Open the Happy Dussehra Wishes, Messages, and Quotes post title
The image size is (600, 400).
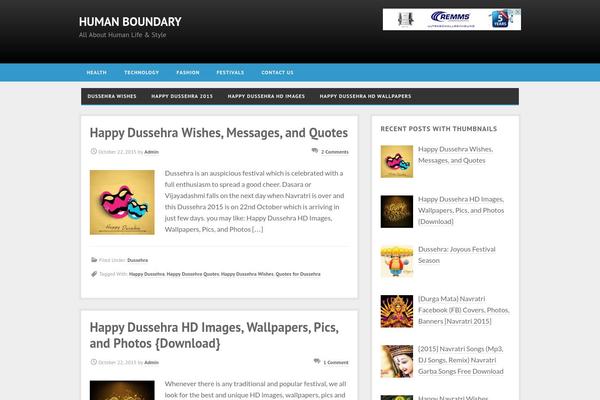click(x=218, y=133)
